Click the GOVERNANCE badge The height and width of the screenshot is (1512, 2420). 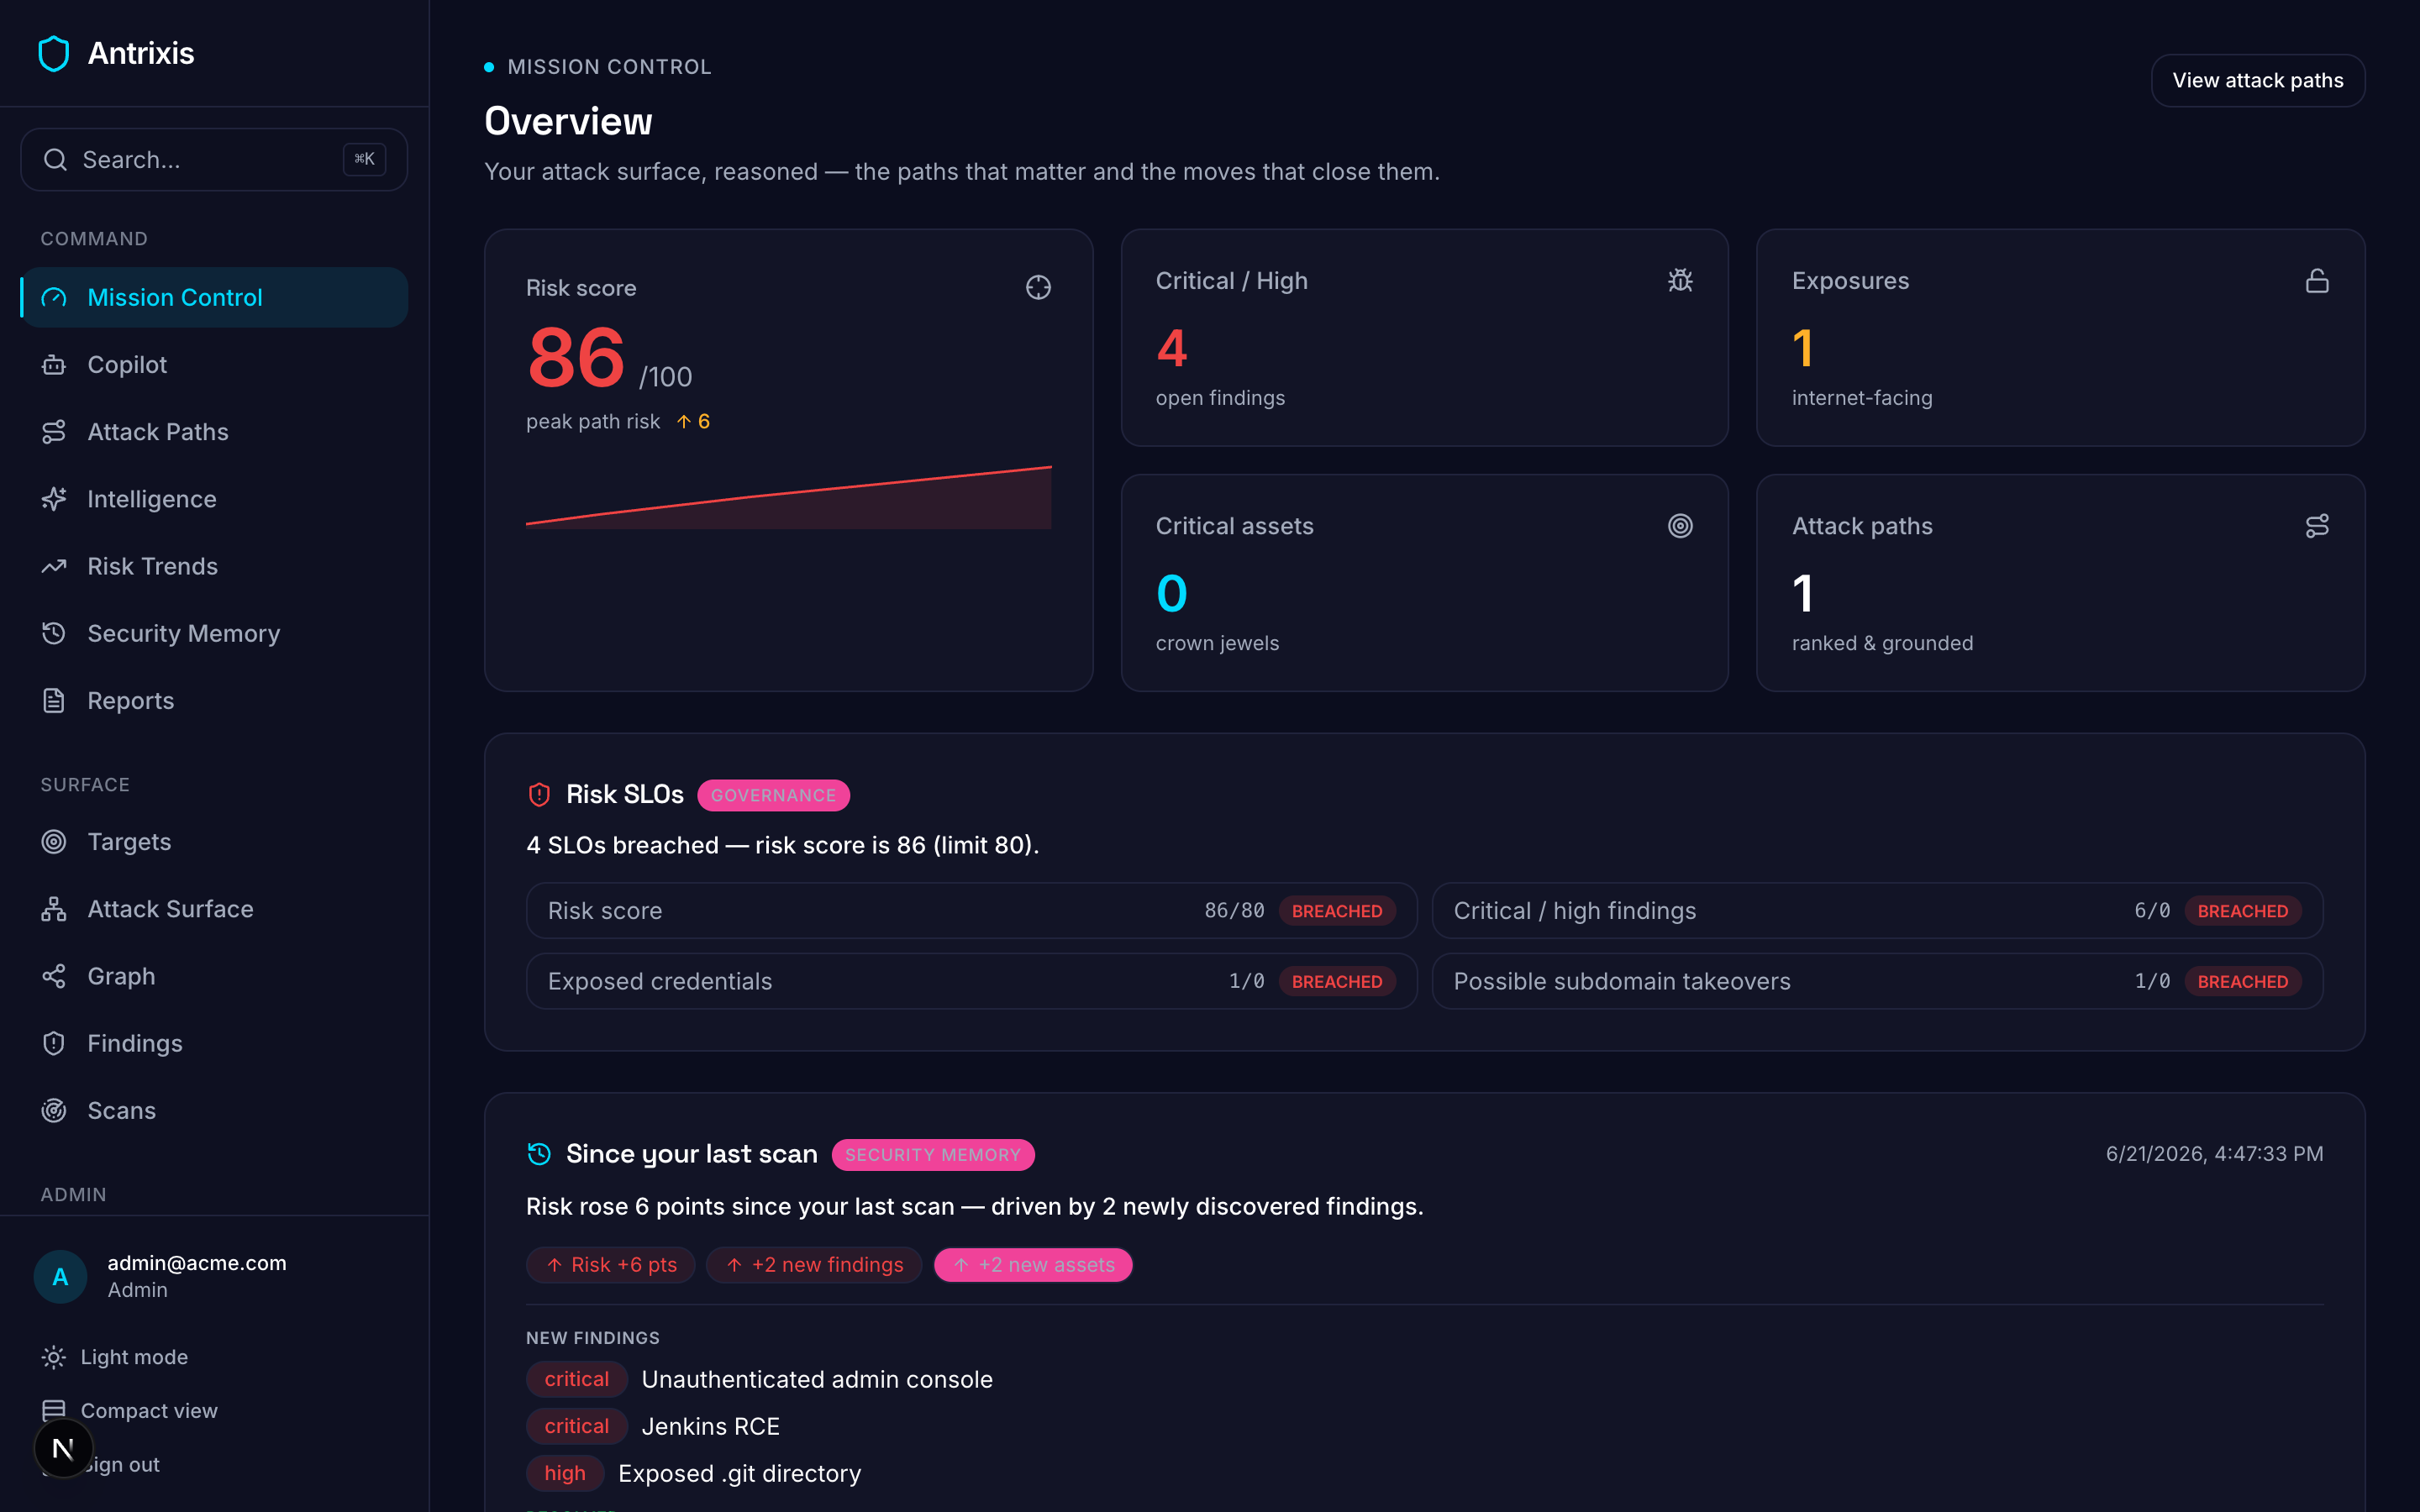(773, 795)
